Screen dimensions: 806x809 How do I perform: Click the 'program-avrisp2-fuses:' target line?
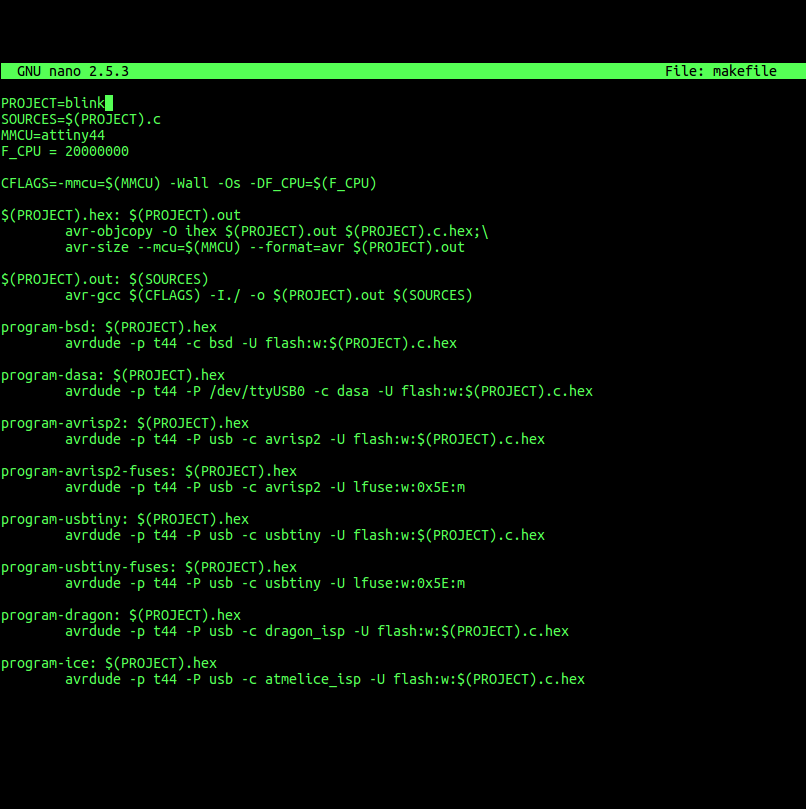point(149,471)
